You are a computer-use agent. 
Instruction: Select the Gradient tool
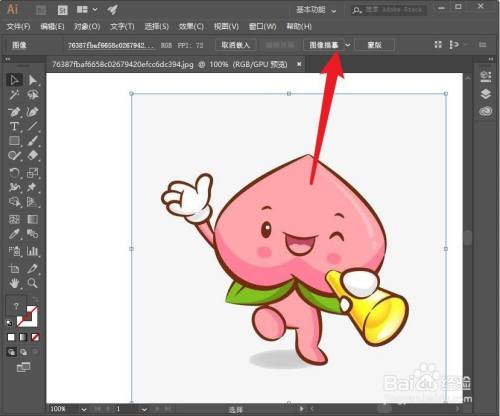33,219
